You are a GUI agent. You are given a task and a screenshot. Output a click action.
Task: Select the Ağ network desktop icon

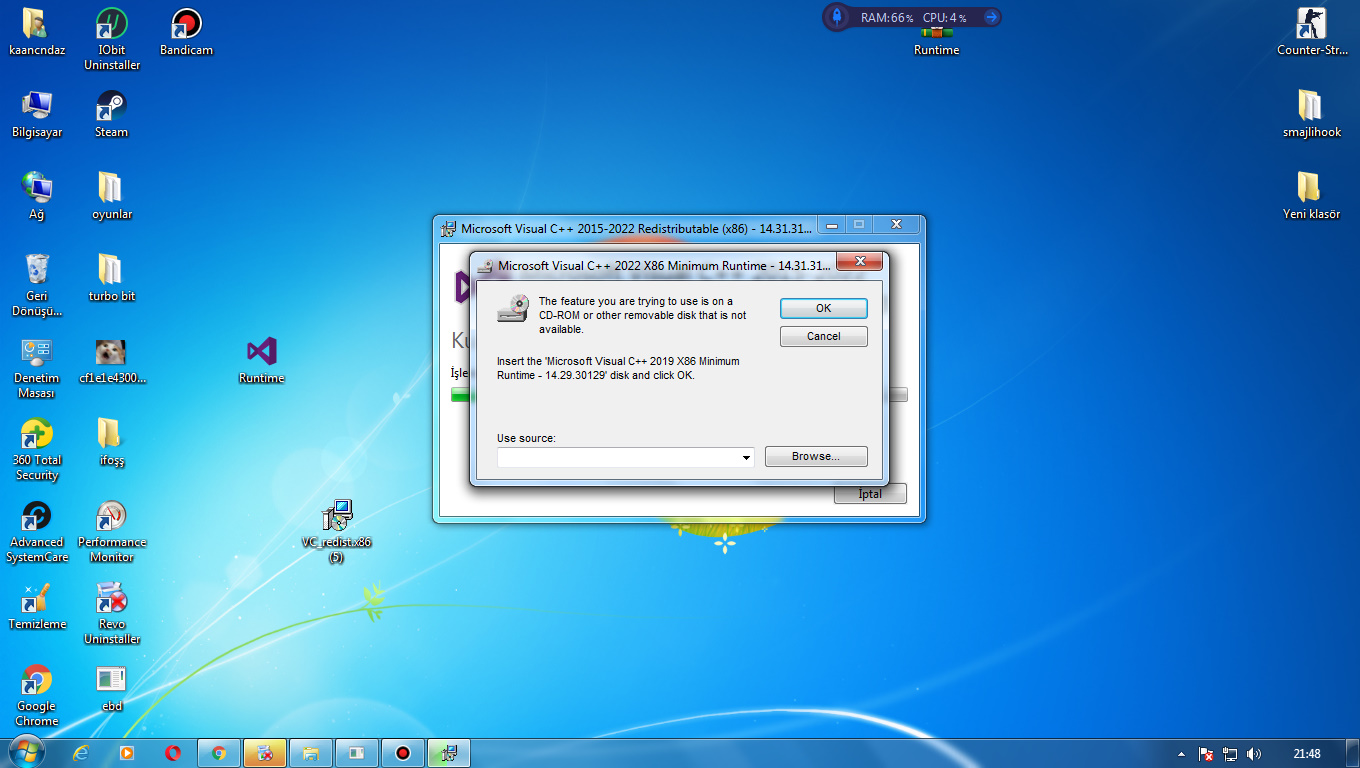(x=37, y=196)
